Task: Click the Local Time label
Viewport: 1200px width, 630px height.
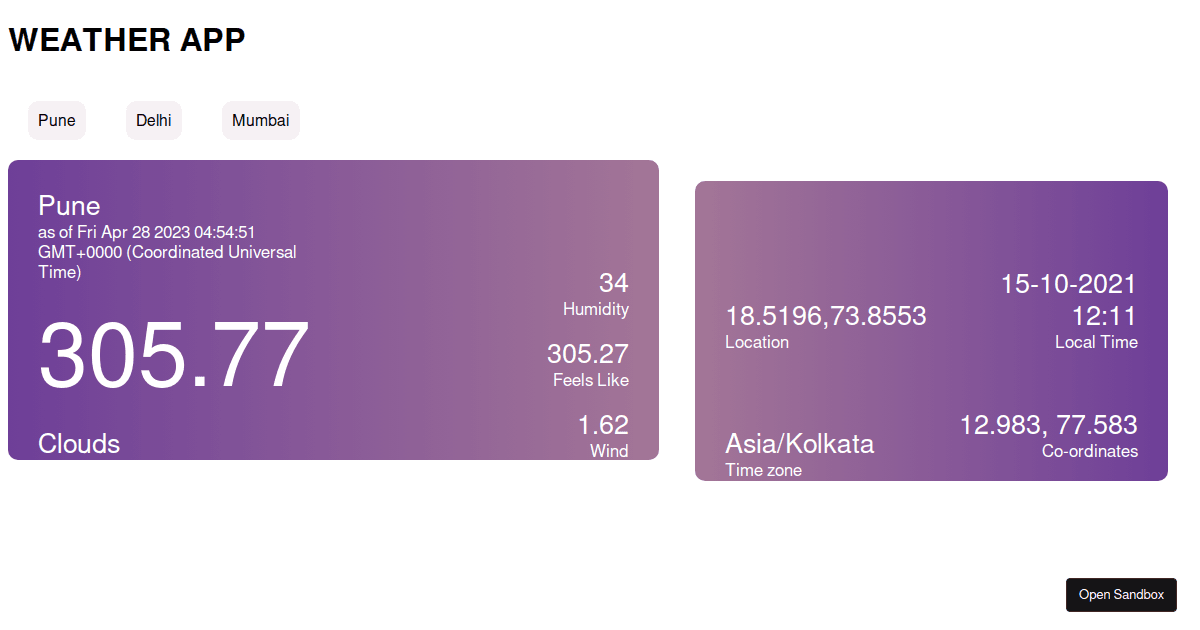Action: click(1096, 342)
